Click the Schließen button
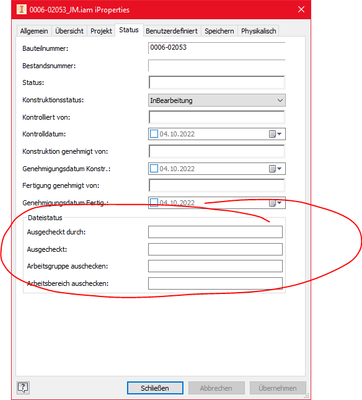Screen dimensions: 362x400 click(155, 388)
